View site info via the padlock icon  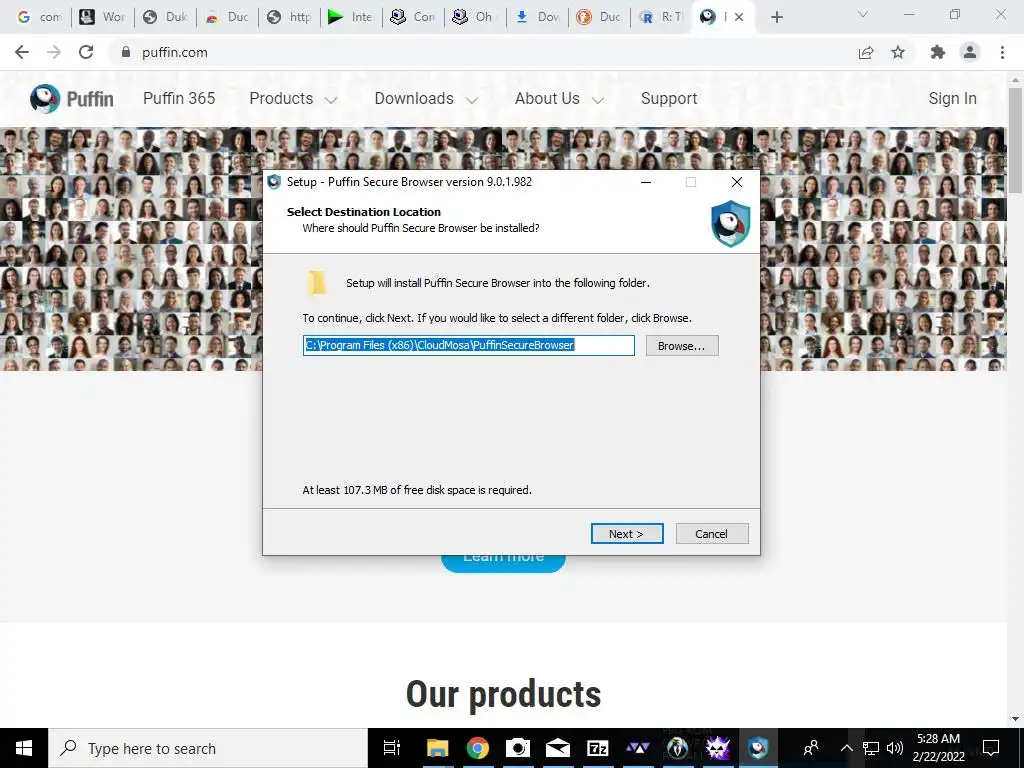coord(126,52)
